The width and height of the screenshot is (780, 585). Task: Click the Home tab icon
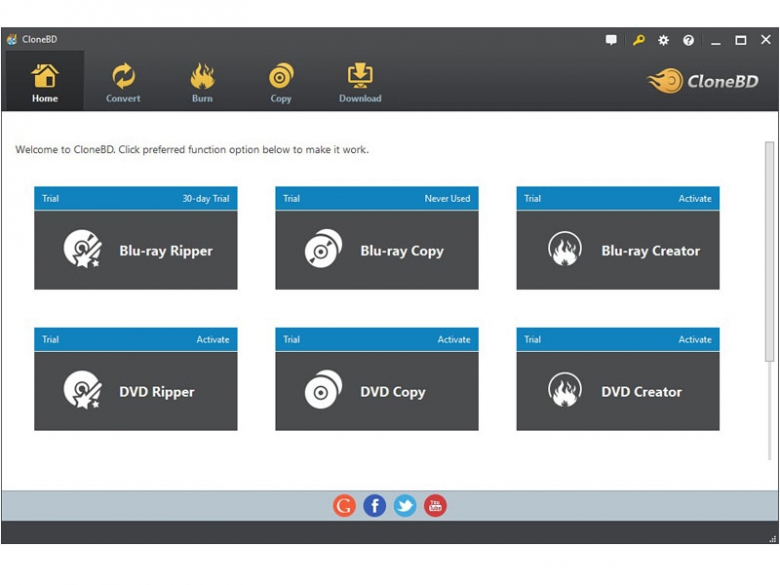pyautogui.click(x=45, y=76)
